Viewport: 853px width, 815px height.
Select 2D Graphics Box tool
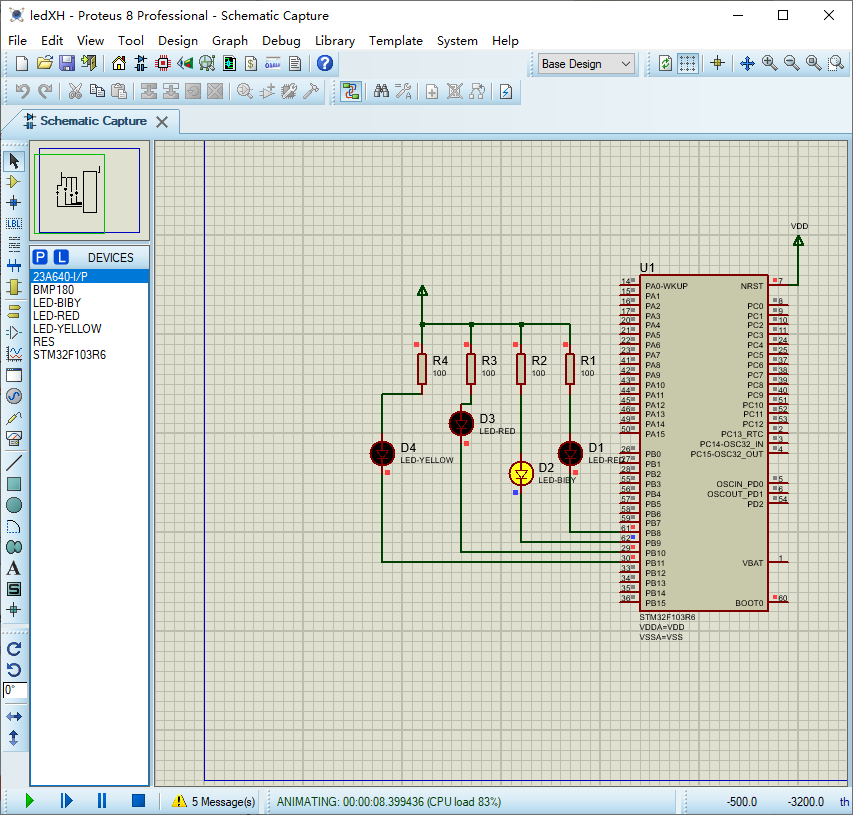click(x=14, y=484)
